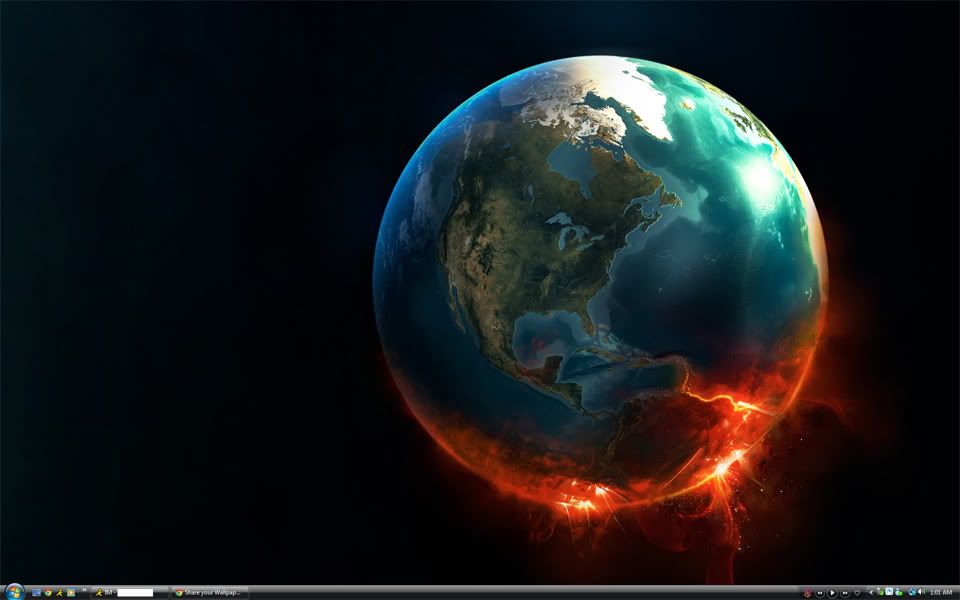Skip to next track in taskbar player
960x600 pixels.
pos(845,593)
